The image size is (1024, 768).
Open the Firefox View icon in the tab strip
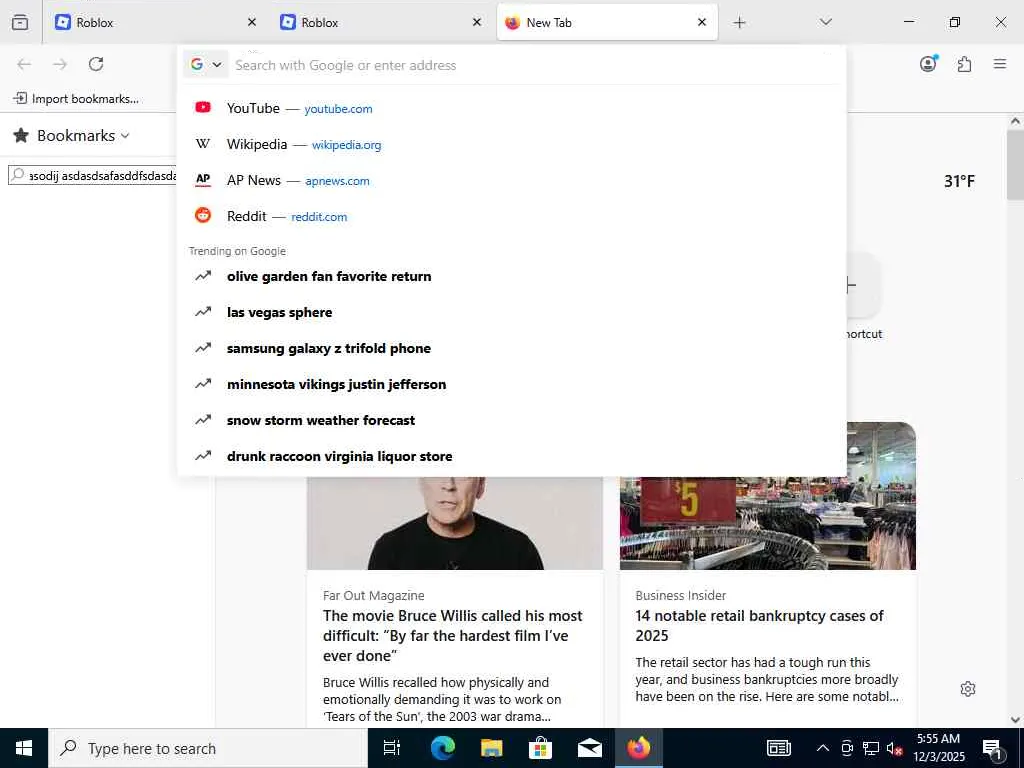click(20, 22)
